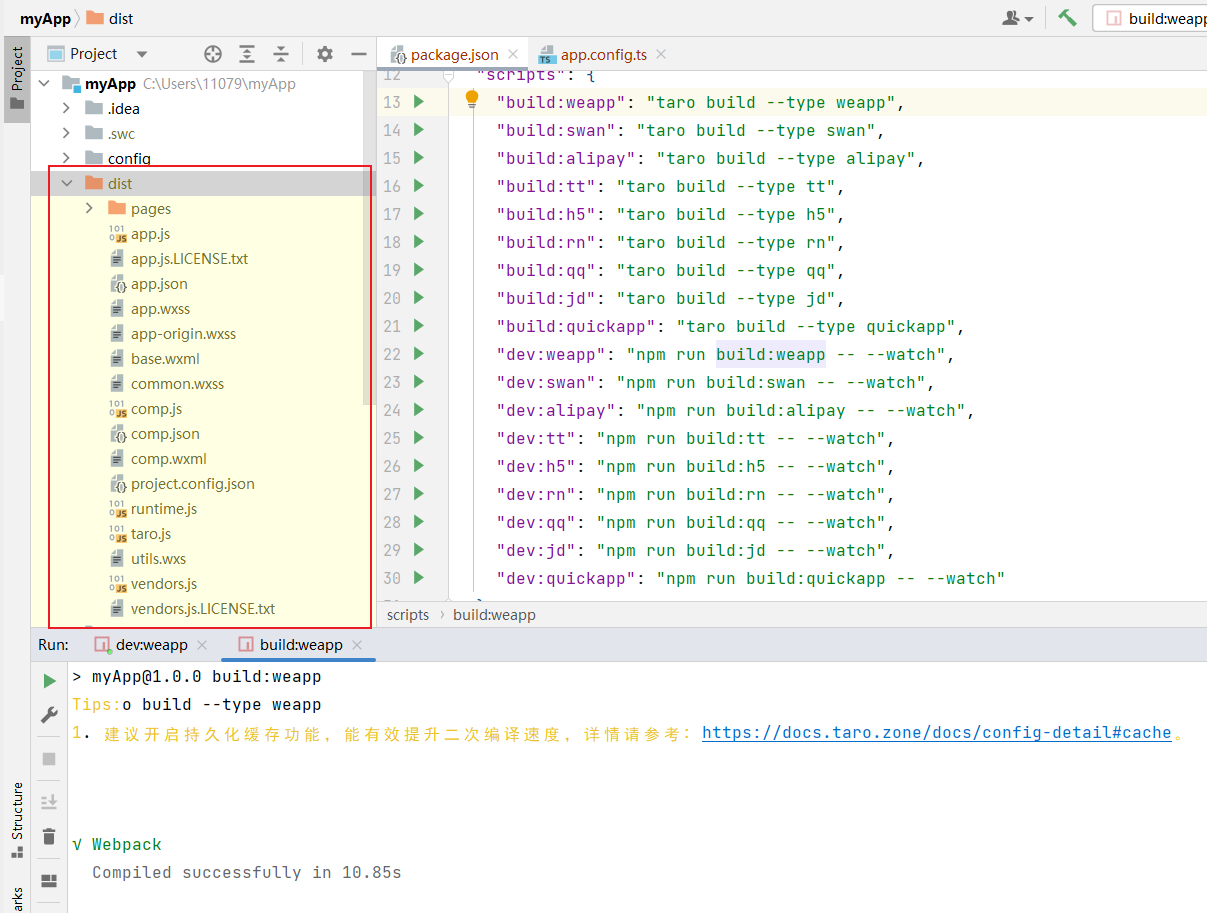Click the locate target icon in Project panel

coord(213,54)
